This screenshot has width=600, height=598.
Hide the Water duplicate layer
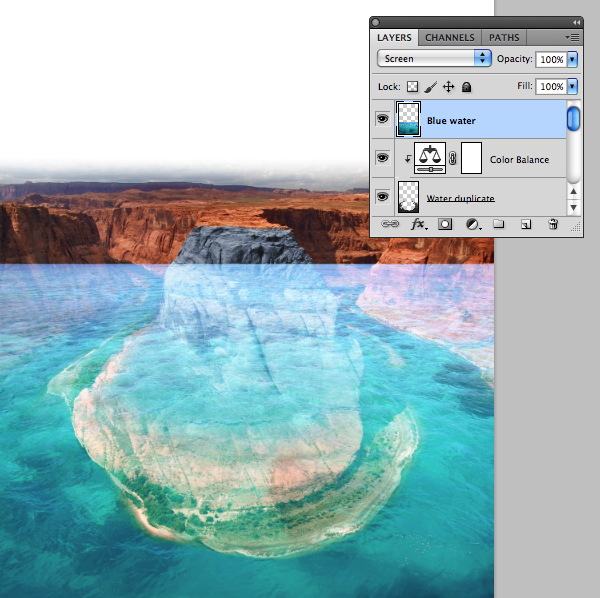(382, 197)
